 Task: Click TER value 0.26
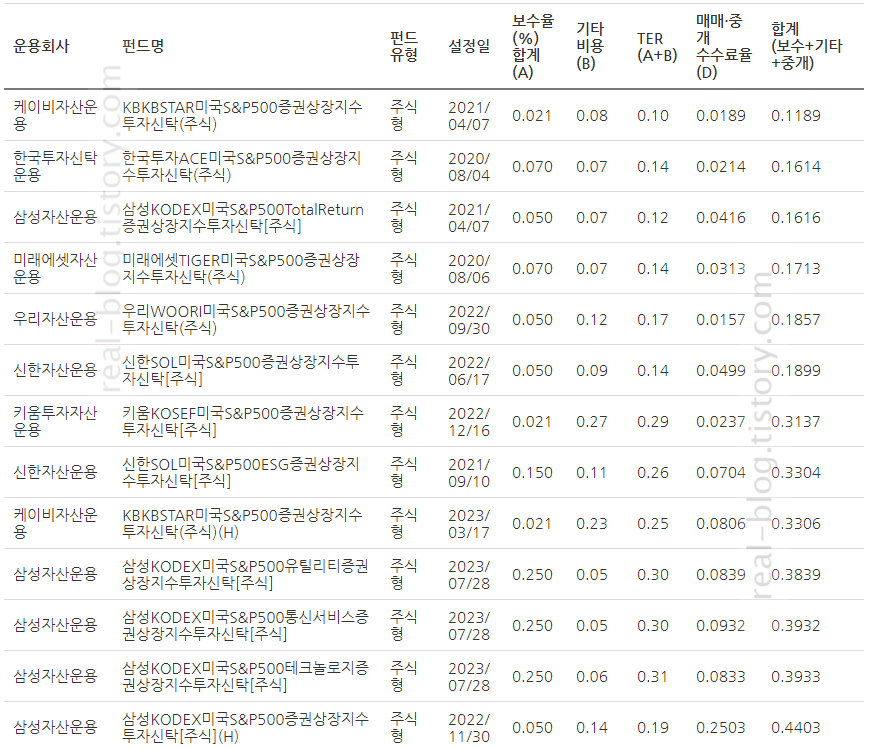(x=653, y=473)
